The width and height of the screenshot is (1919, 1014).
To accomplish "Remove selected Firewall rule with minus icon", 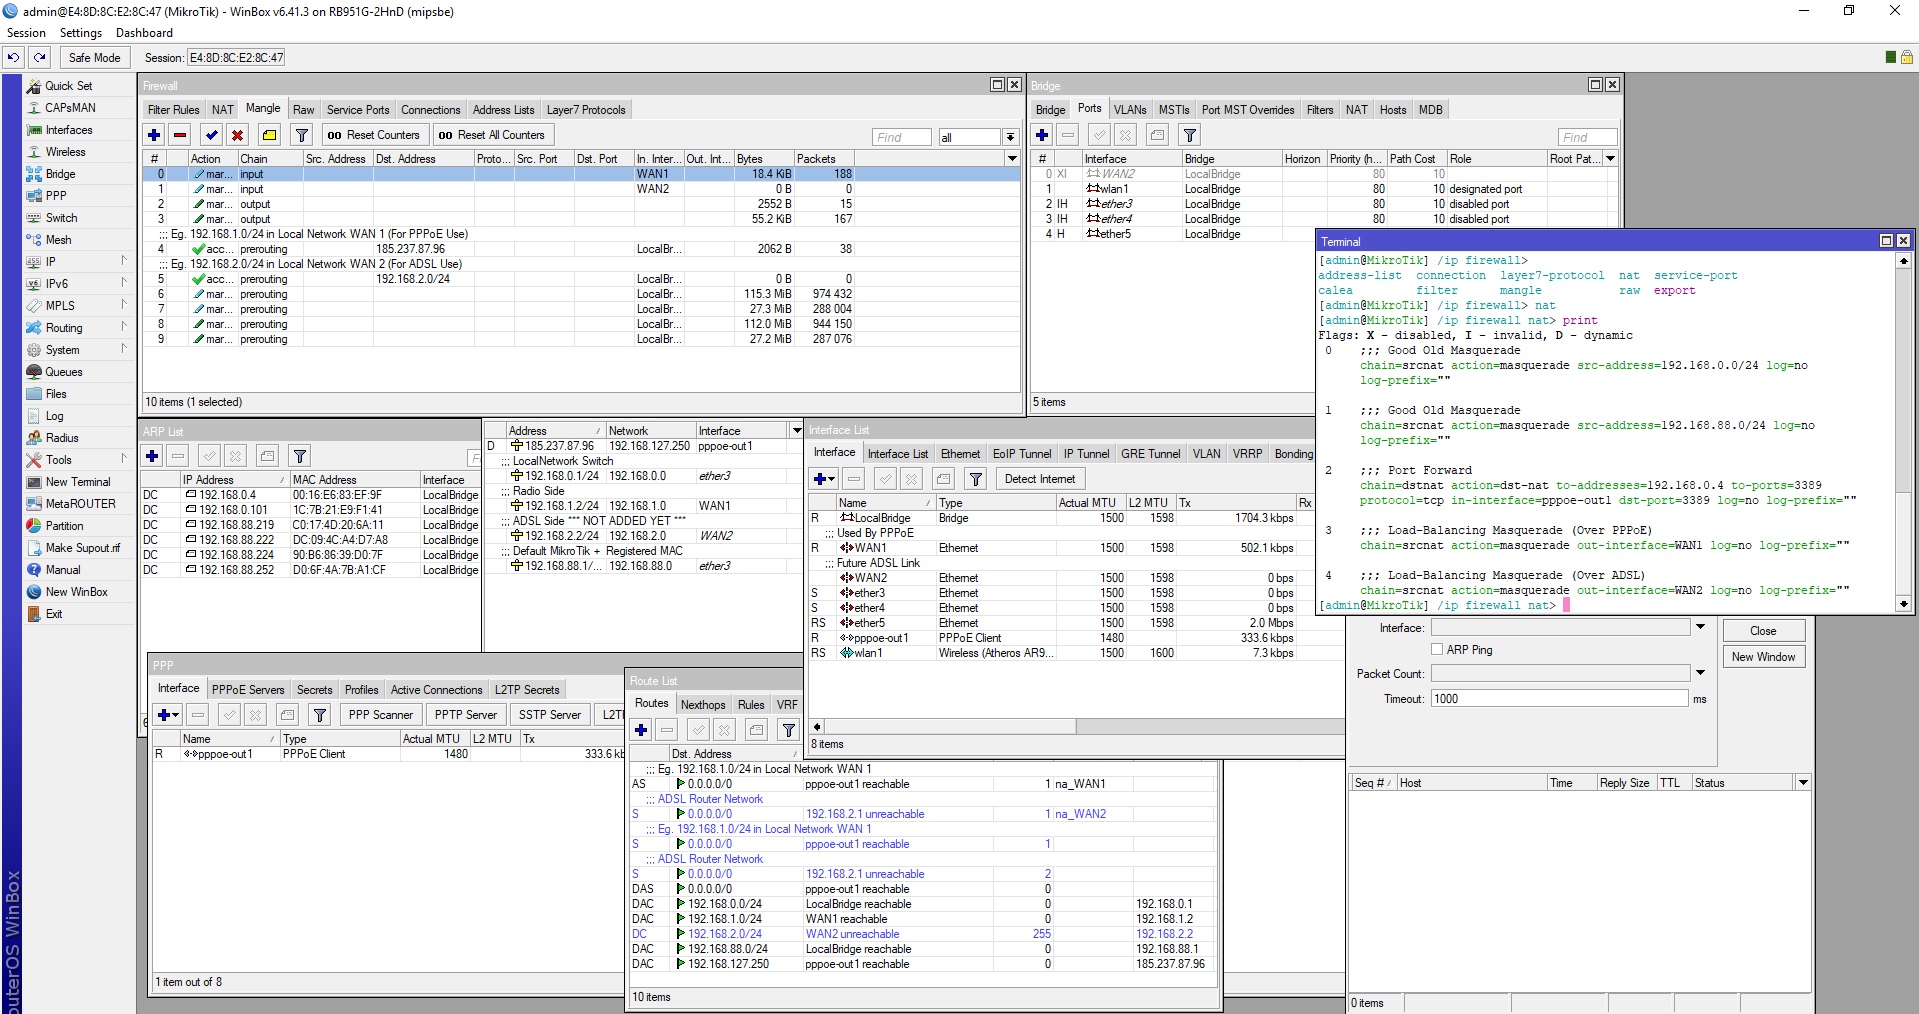I will click(180, 135).
